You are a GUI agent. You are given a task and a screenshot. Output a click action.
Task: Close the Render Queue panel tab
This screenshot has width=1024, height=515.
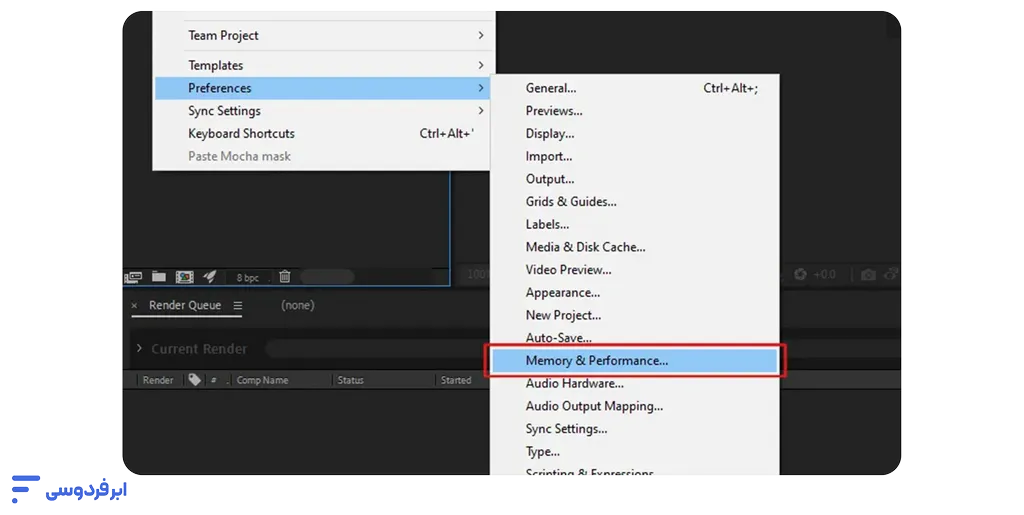(135, 305)
